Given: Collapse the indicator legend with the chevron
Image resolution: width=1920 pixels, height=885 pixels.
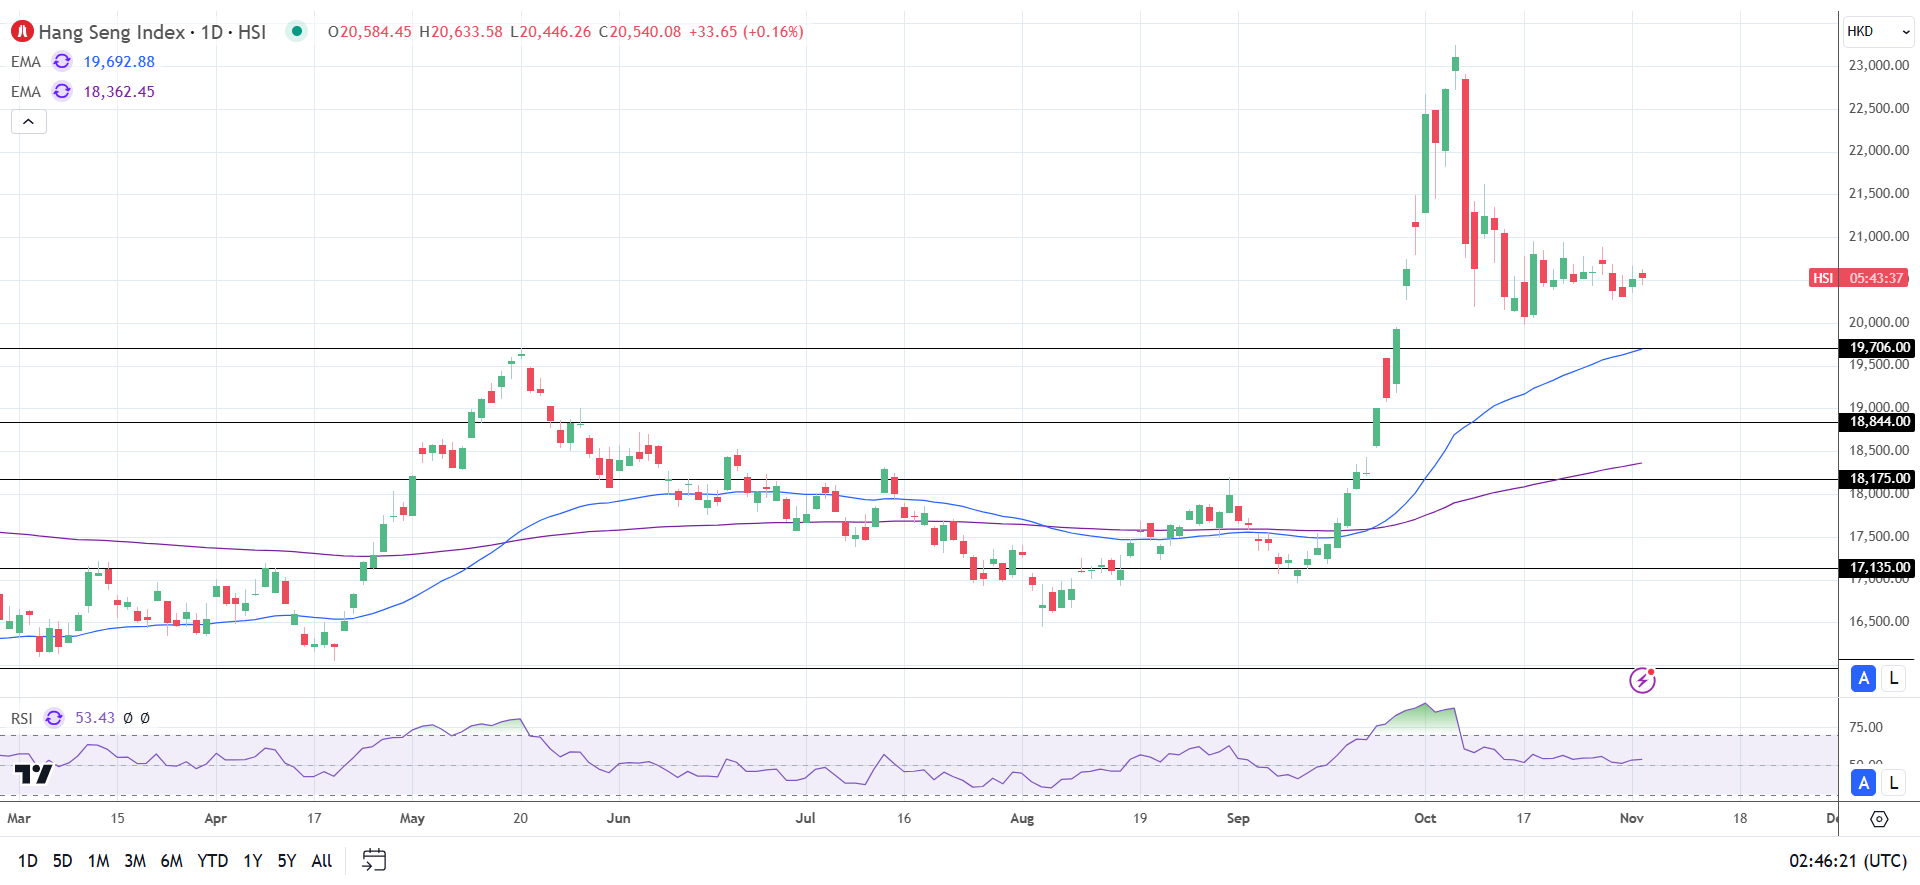Looking at the screenshot, I should [29, 122].
